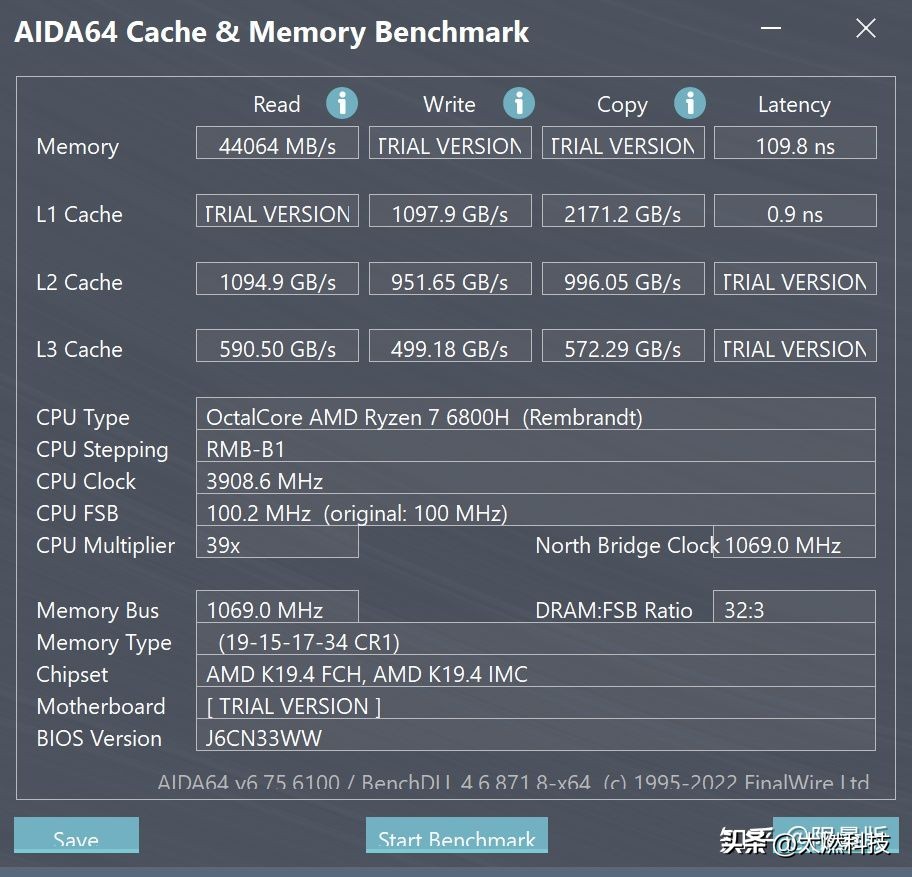This screenshot has width=912, height=877.
Task: Click the DRAM:FSB Ratio 32:3 field
Action: (x=795, y=609)
